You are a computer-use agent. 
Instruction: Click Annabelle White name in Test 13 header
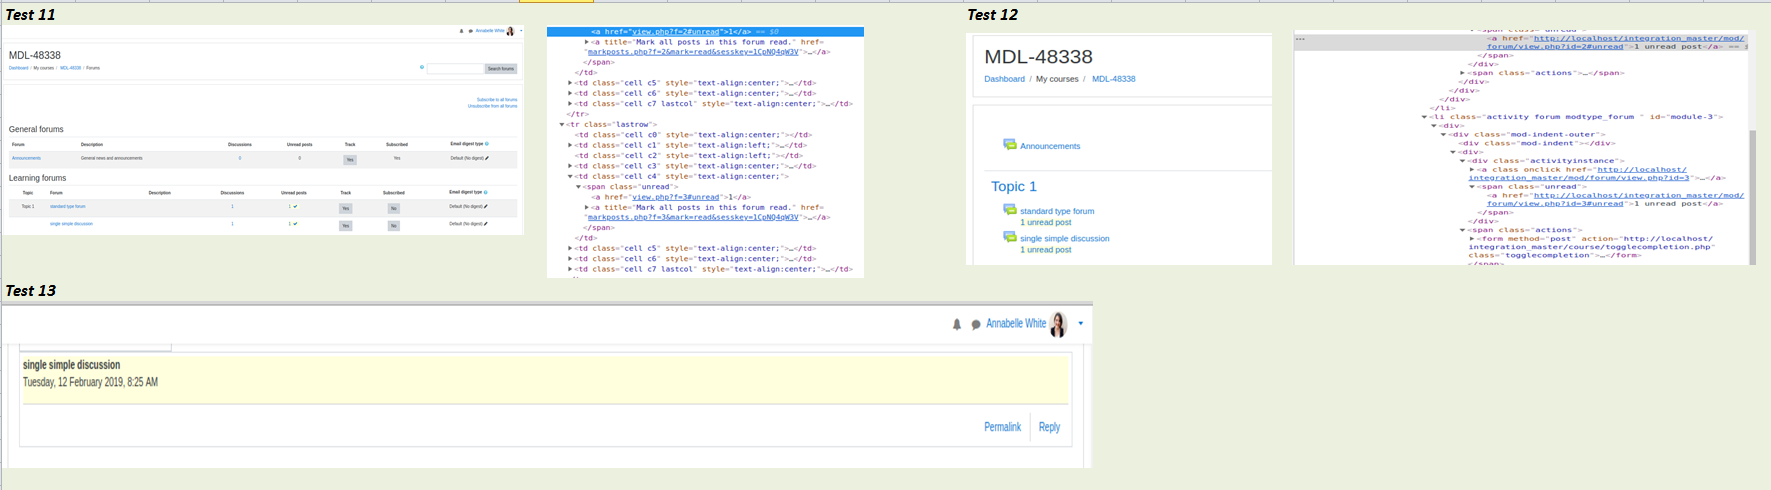coord(1016,323)
